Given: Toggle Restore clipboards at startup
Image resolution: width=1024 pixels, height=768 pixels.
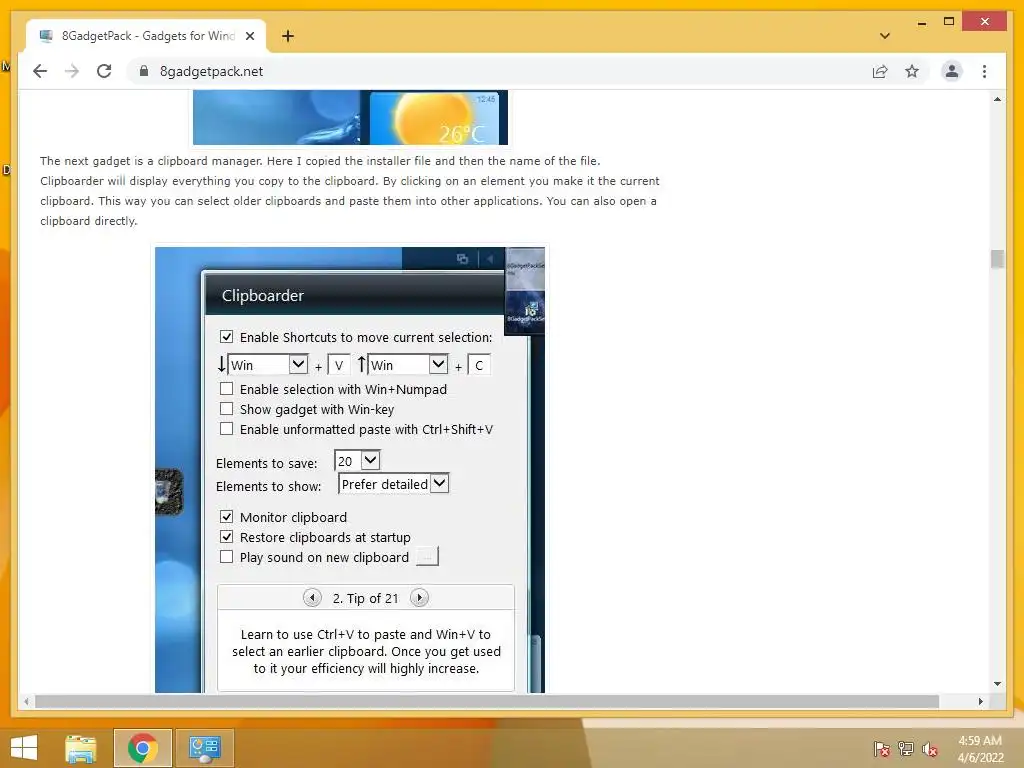Looking at the screenshot, I should 226,537.
